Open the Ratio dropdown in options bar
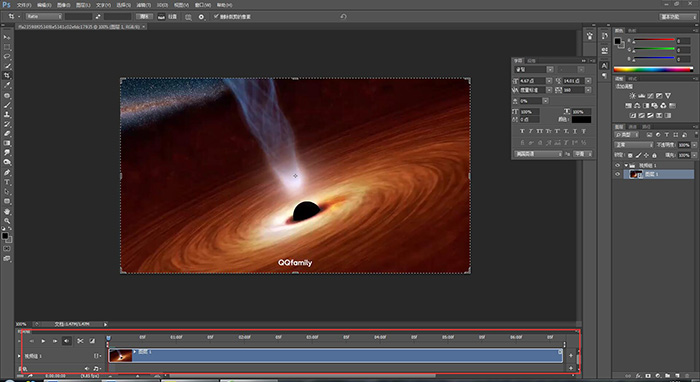The width and height of the screenshot is (700, 382). pos(43,17)
